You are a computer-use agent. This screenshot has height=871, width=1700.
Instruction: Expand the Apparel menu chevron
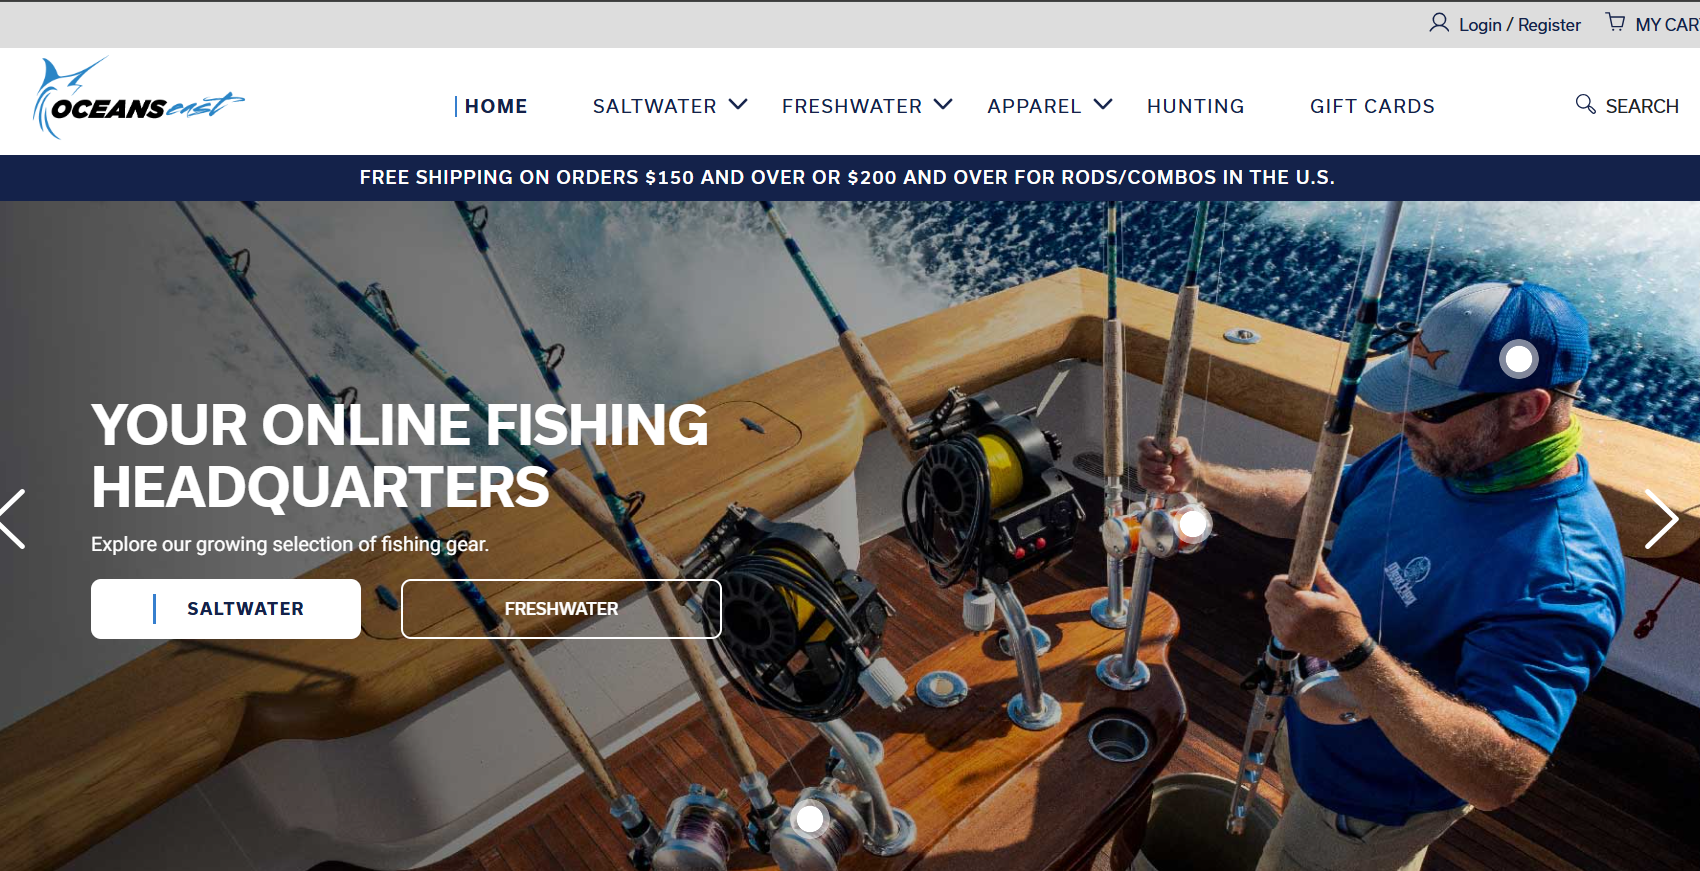tap(1103, 104)
